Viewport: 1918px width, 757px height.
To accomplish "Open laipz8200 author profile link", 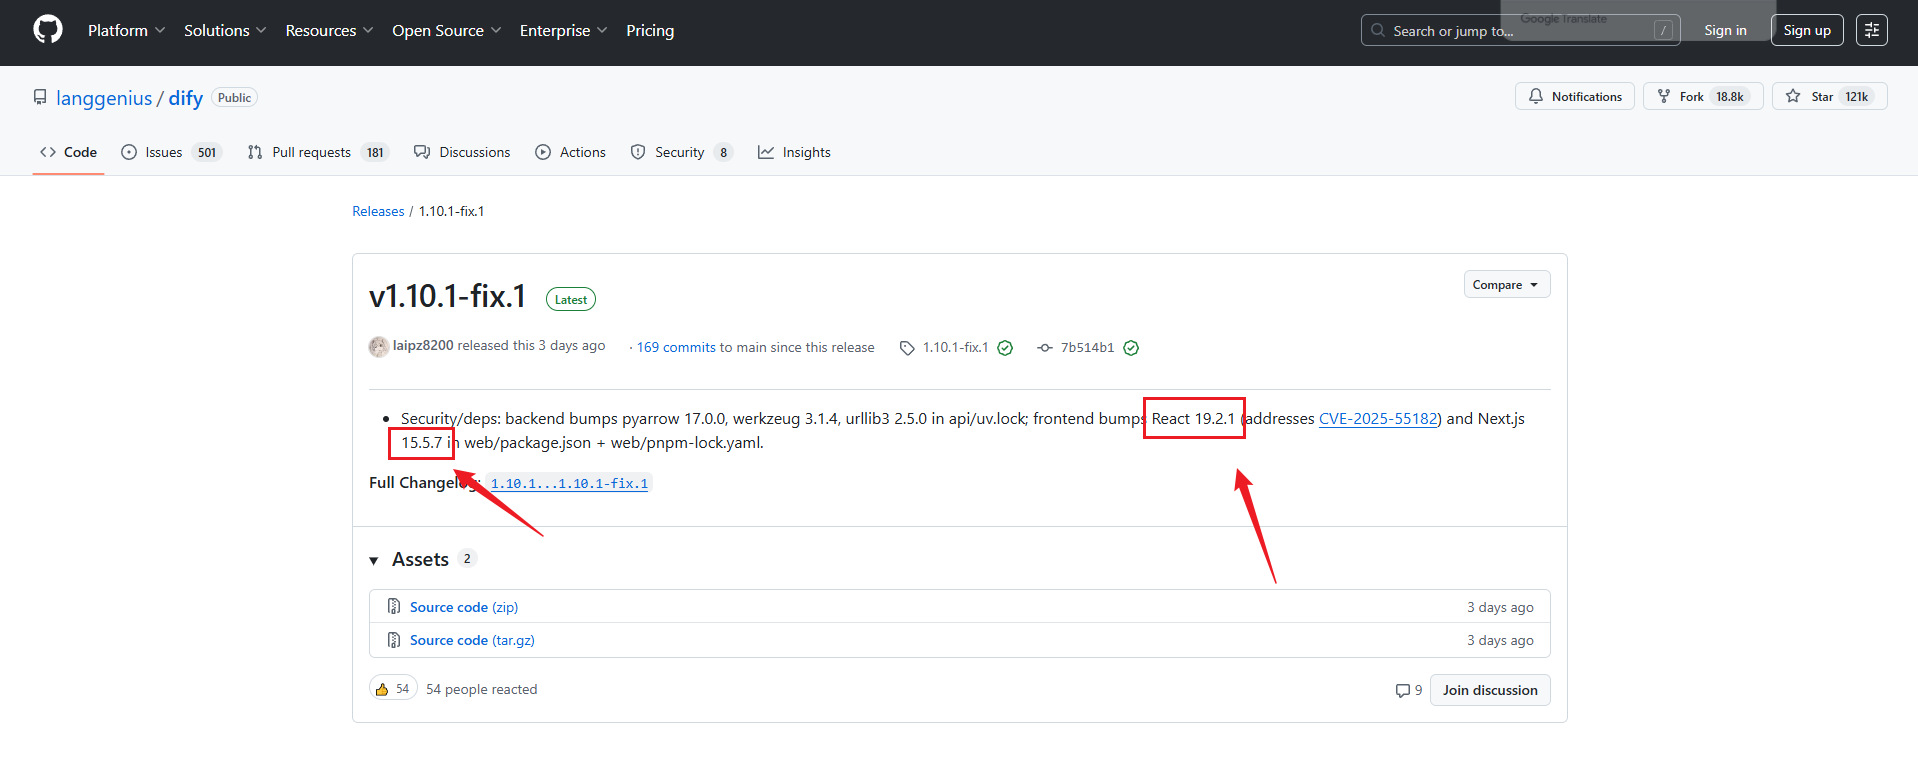I will tap(423, 345).
